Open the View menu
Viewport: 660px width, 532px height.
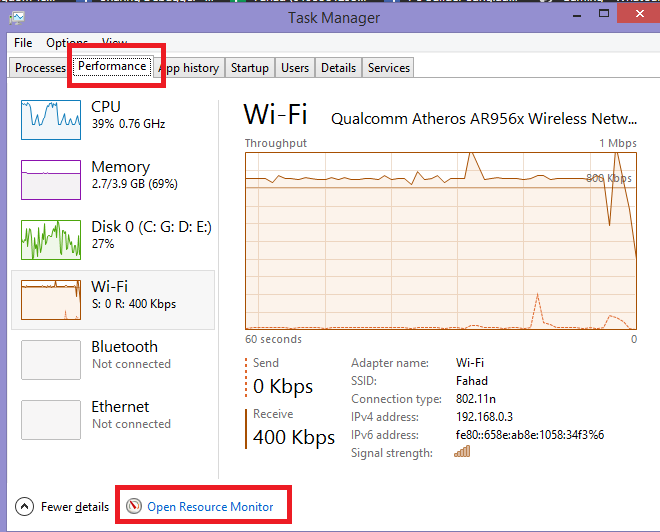pos(114,43)
